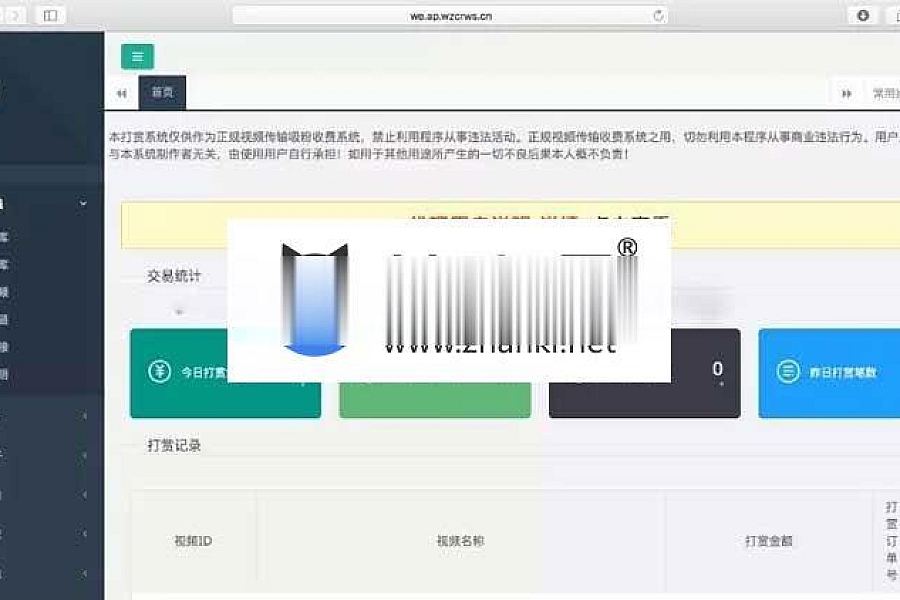Click the list icon on 昨日打赏笔数 card
Image resolution: width=900 pixels, height=600 pixels.
pos(788,371)
